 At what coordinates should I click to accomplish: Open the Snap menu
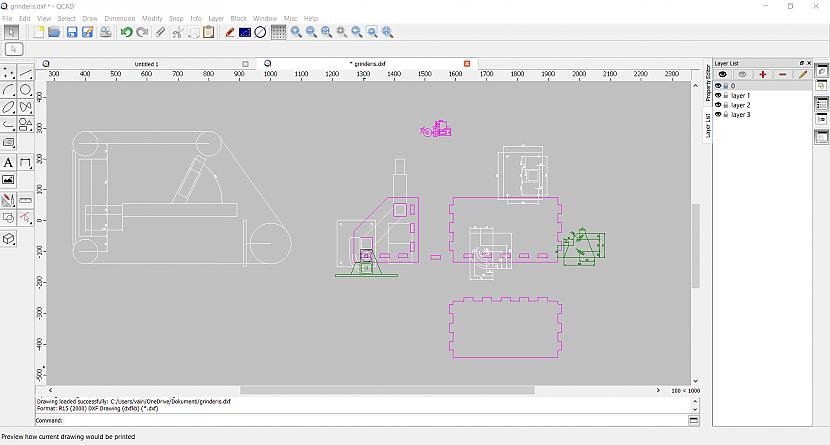click(176, 19)
